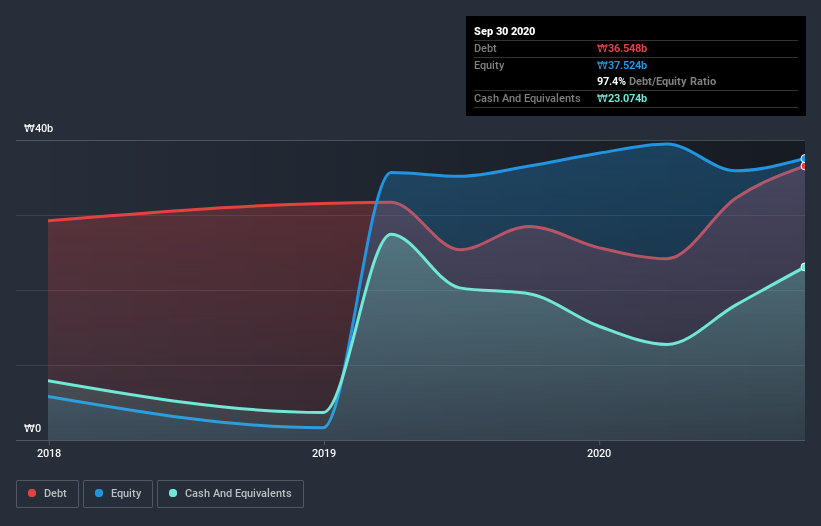Click the blue Equity endpoint marker
This screenshot has height=526, width=821.
[x=804, y=159]
